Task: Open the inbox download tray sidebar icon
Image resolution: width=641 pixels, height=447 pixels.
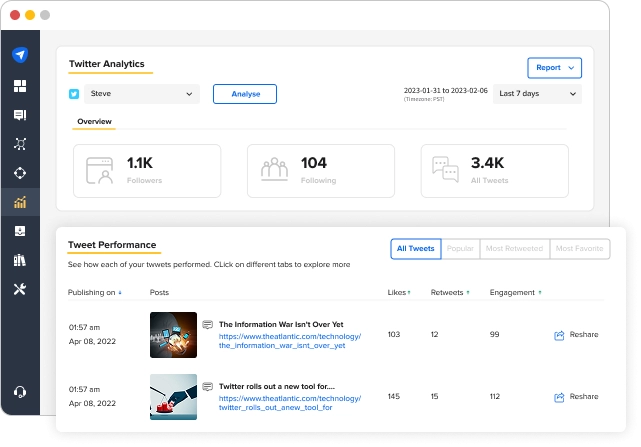Action: tap(20, 231)
